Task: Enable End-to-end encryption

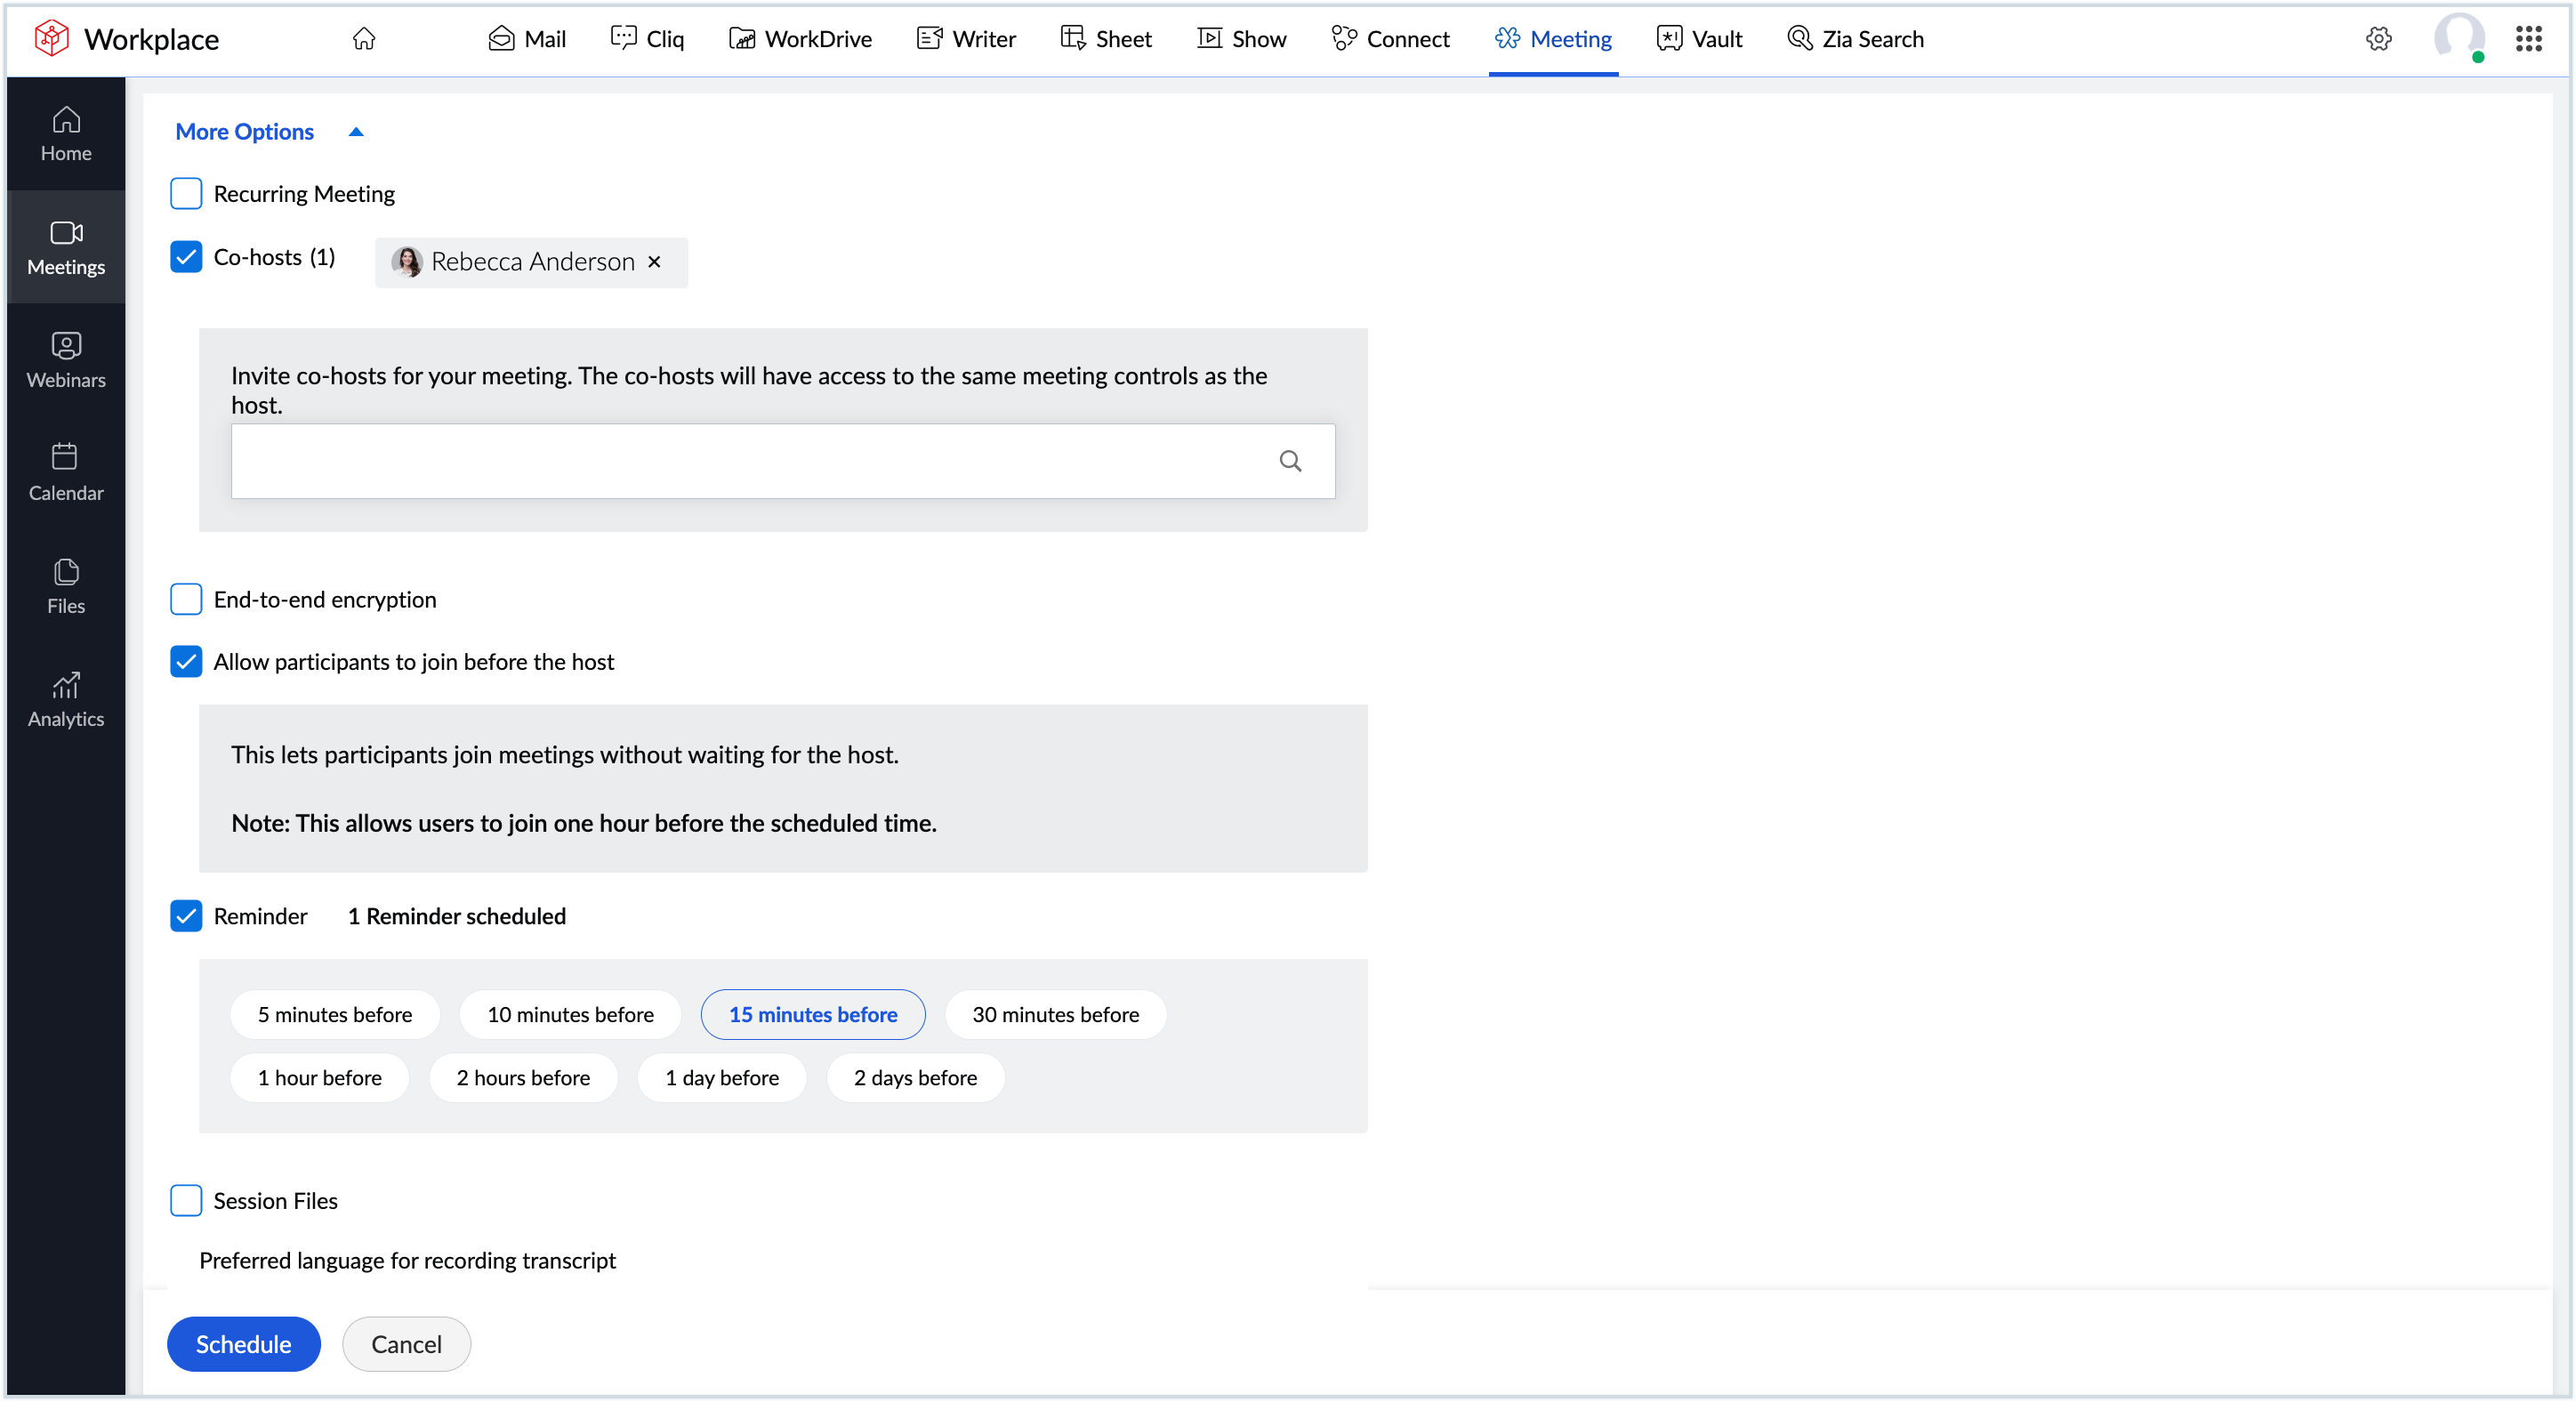Action: pyautogui.click(x=186, y=600)
